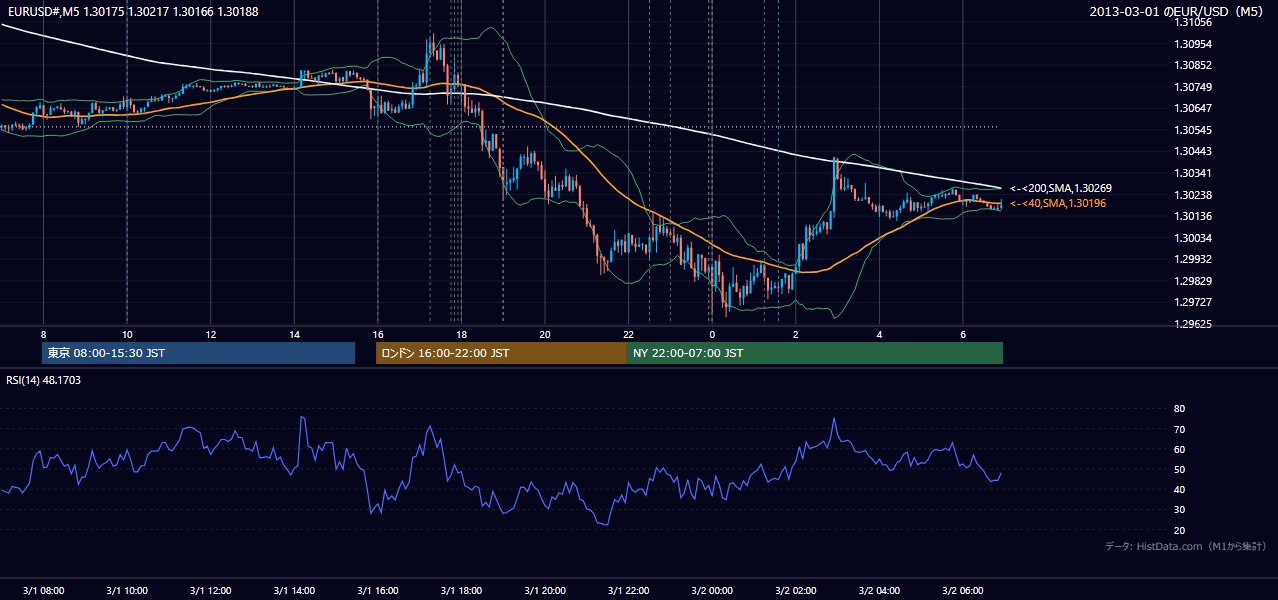Click the bottom time label 3/2 02:00
Screen dimensions: 1278x600
point(795,591)
